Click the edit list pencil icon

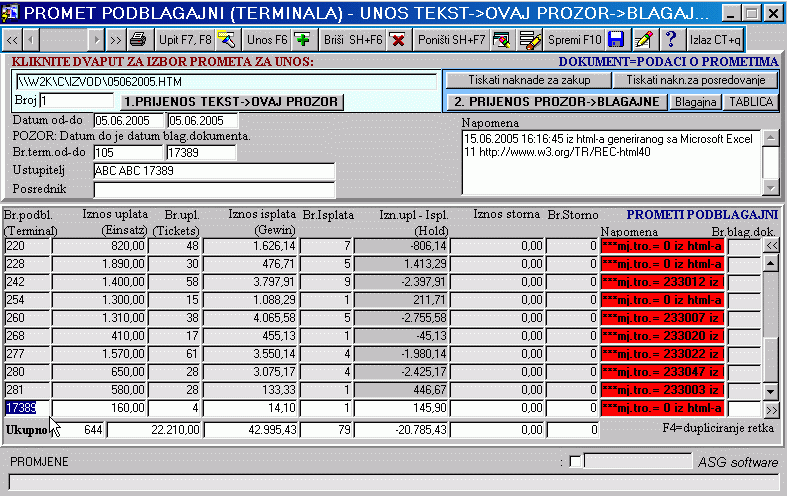click(530, 40)
